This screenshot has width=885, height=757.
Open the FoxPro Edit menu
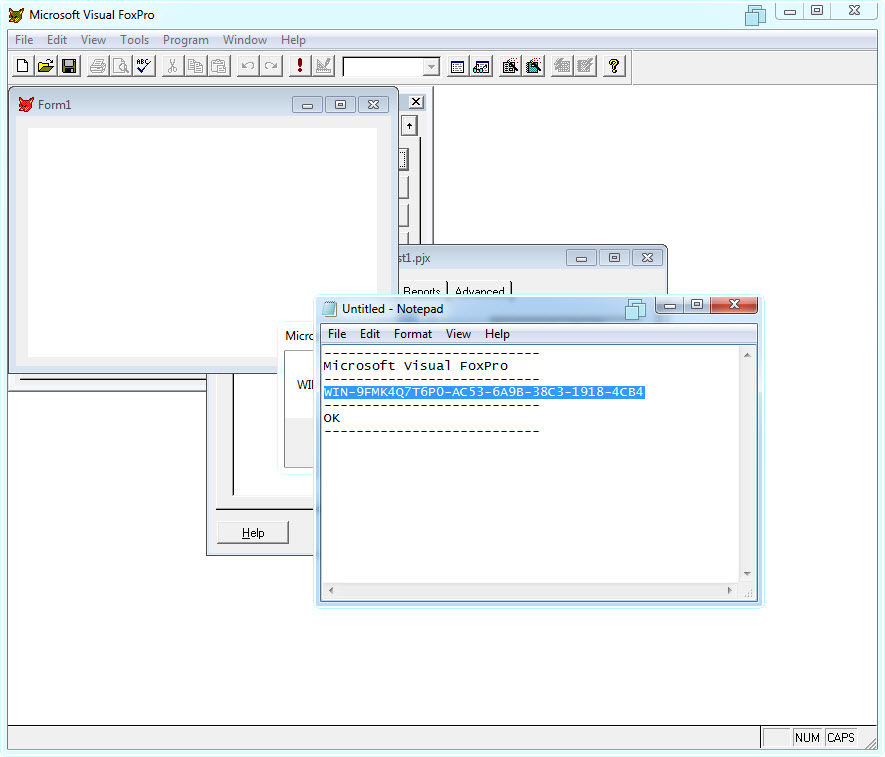(x=57, y=40)
